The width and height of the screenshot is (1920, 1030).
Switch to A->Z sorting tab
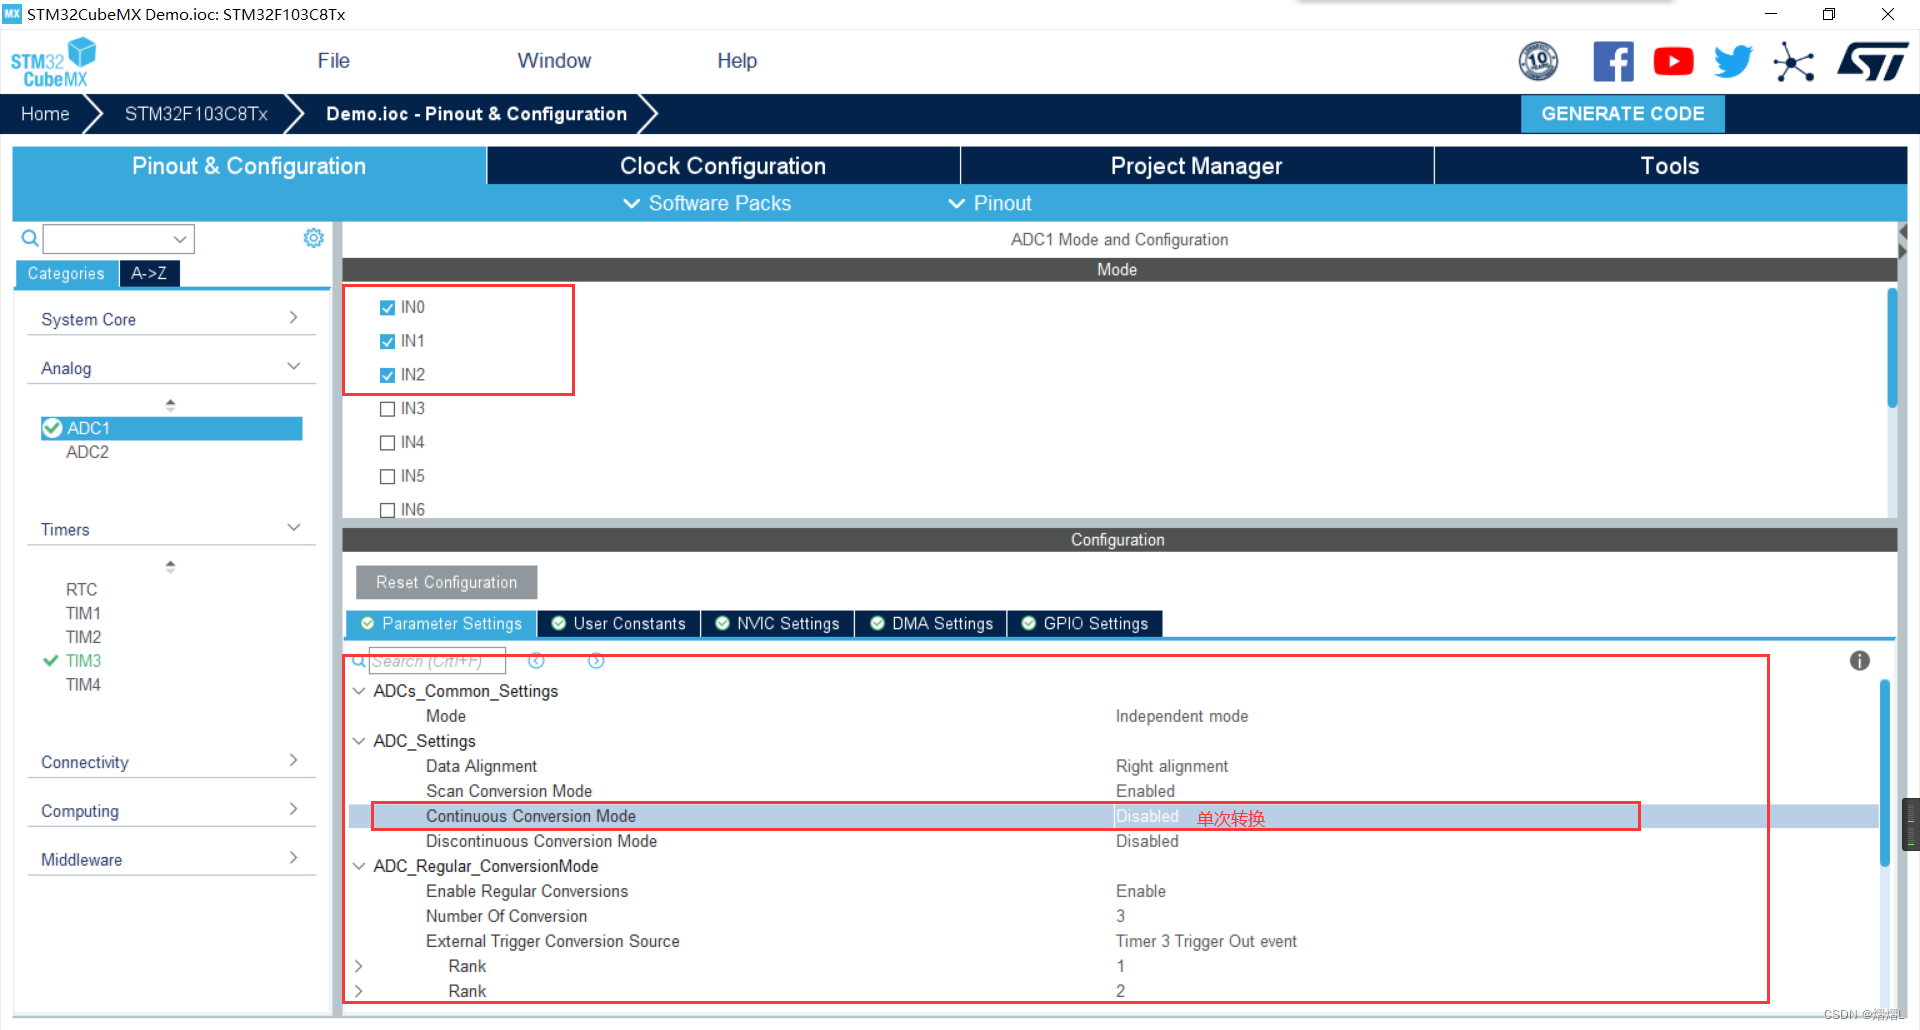pos(149,273)
